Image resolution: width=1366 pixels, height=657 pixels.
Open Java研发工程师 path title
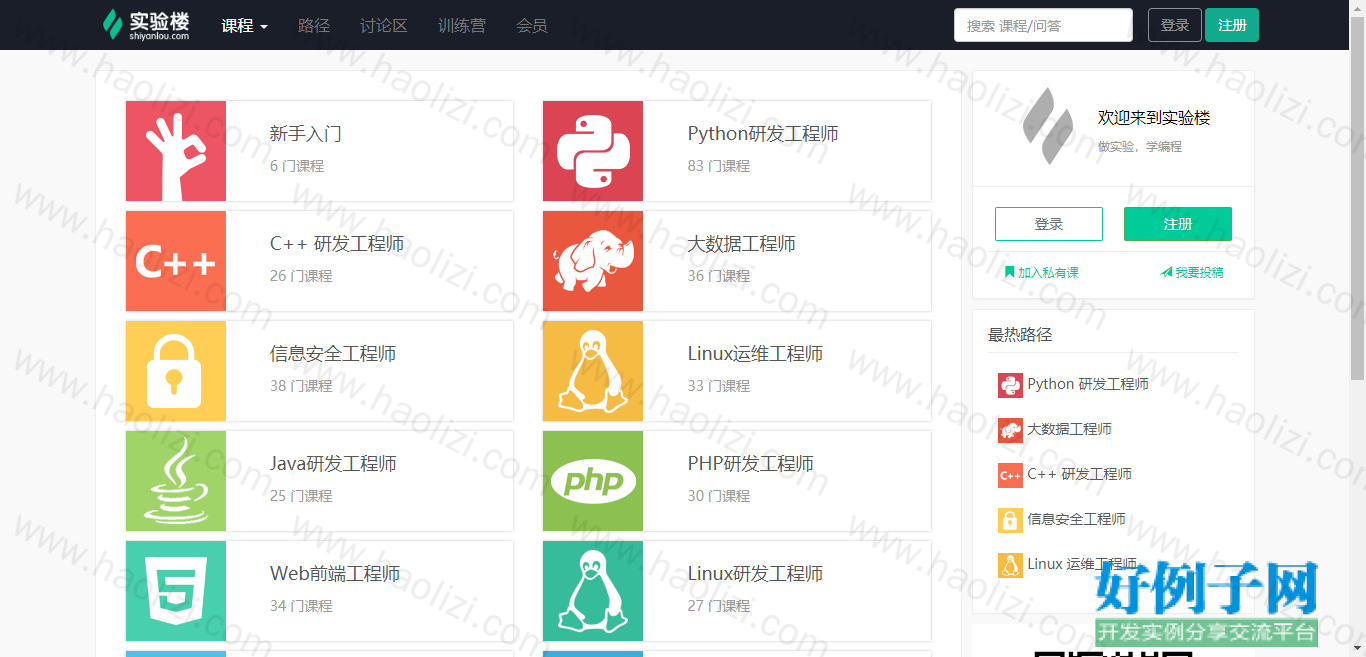click(333, 464)
